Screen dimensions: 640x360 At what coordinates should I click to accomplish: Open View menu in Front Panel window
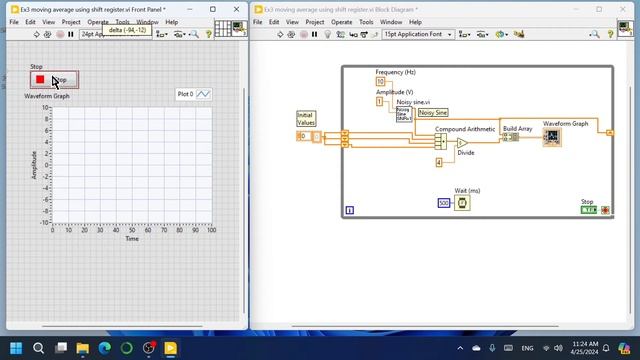pos(48,22)
